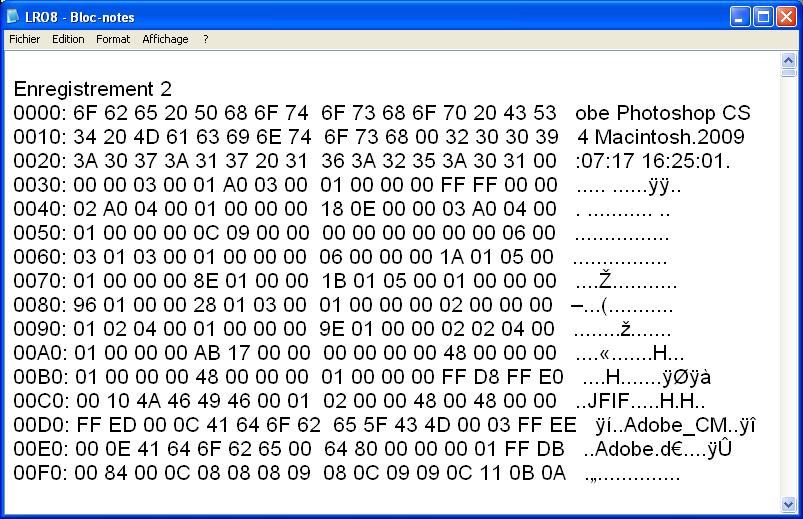Maximize the LRO8 Bloc-notes window
This screenshot has height=519, width=803.
763,17
